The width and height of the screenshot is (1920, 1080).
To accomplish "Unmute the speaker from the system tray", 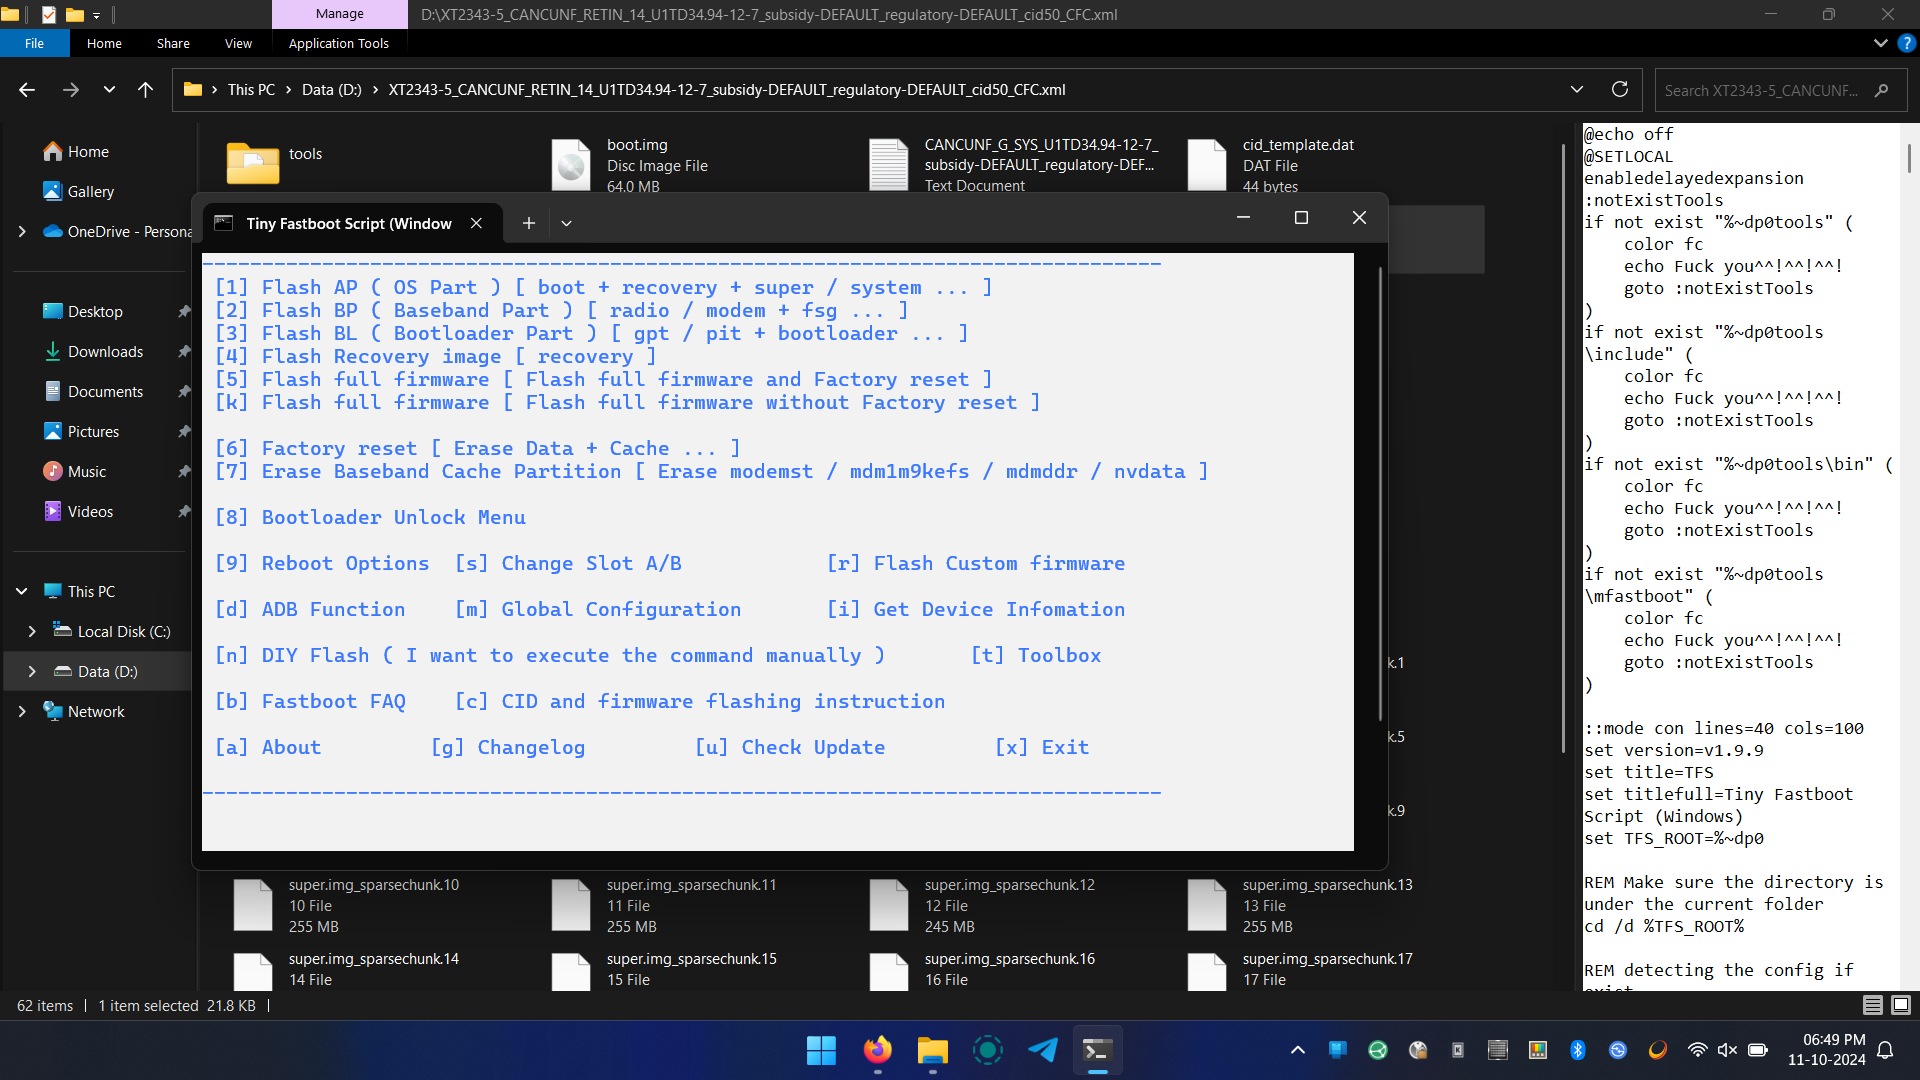I will (x=1727, y=1050).
